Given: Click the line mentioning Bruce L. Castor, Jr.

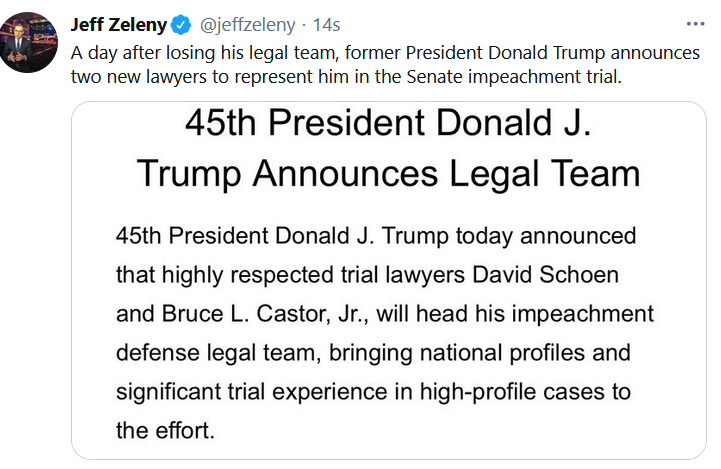Looking at the screenshot, I should click(385, 314).
